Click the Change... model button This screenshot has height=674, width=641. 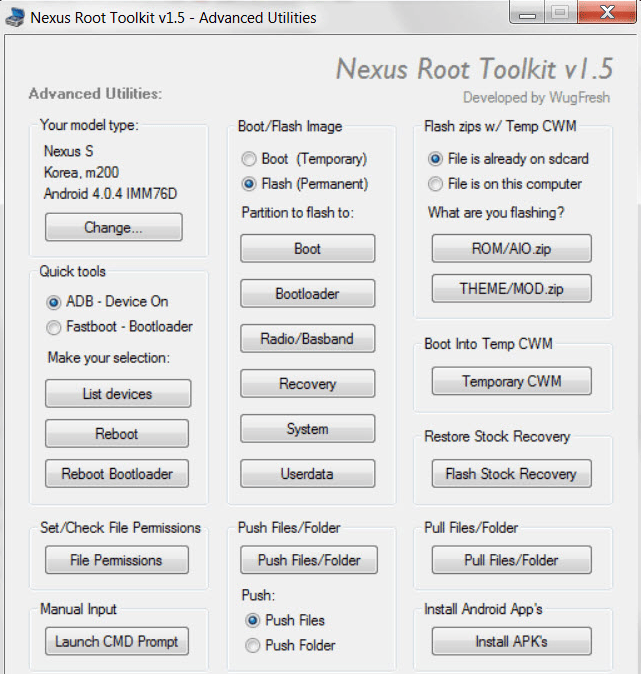(x=113, y=227)
